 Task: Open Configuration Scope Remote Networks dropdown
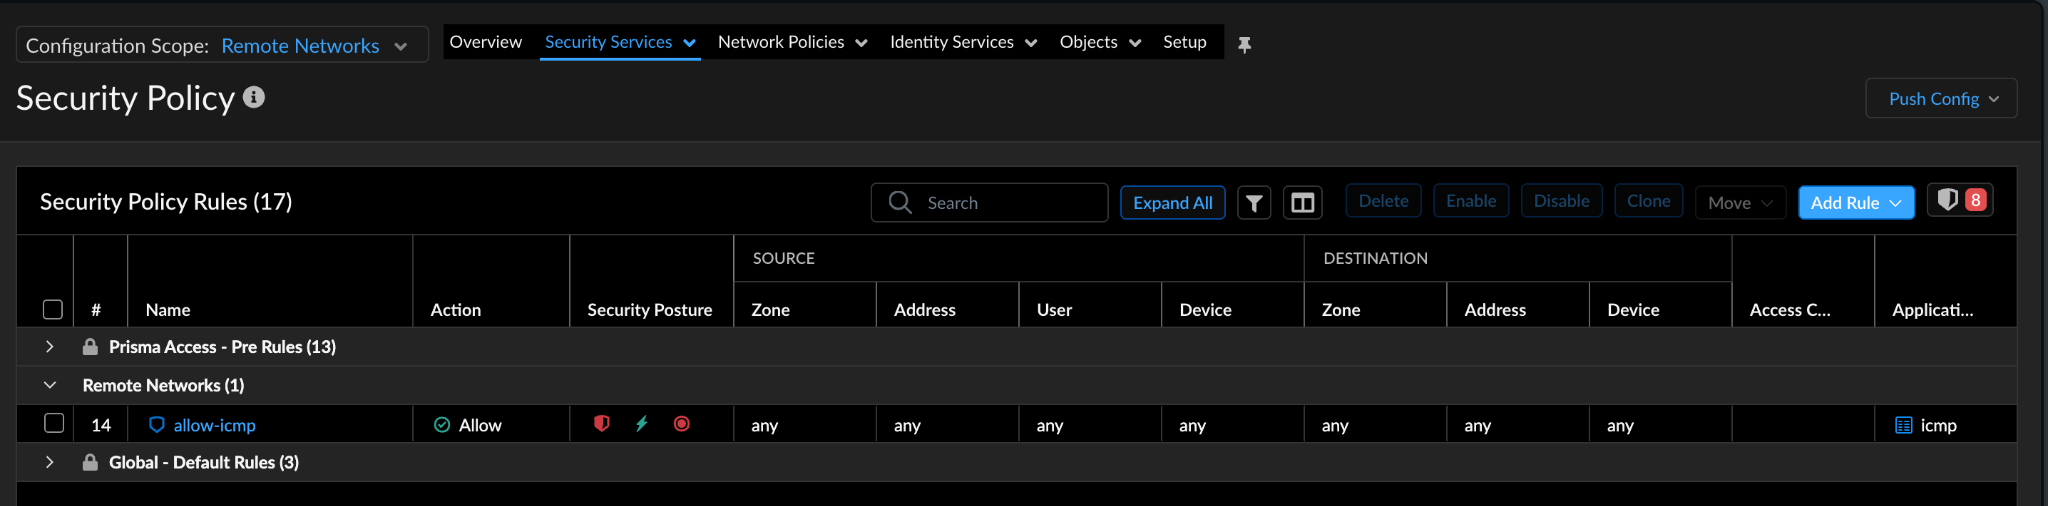point(222,45)
